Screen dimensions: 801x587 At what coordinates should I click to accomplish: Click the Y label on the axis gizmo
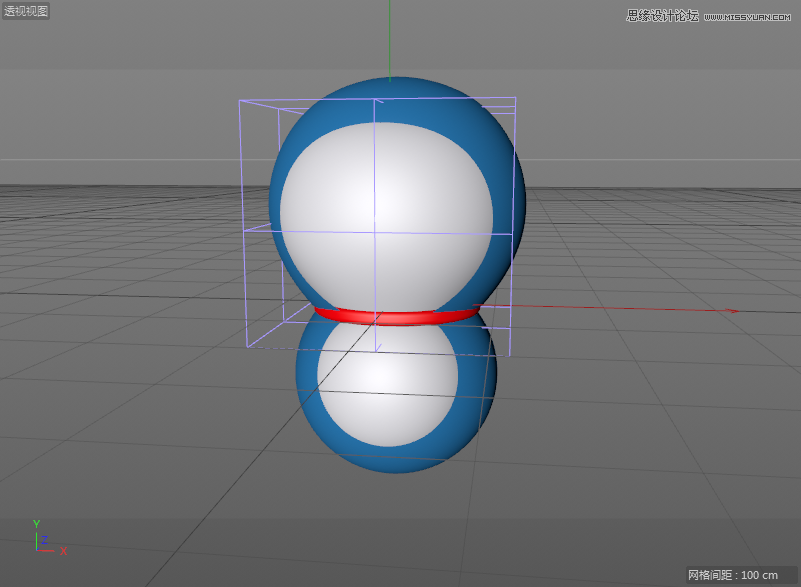[x=36, y=525]
